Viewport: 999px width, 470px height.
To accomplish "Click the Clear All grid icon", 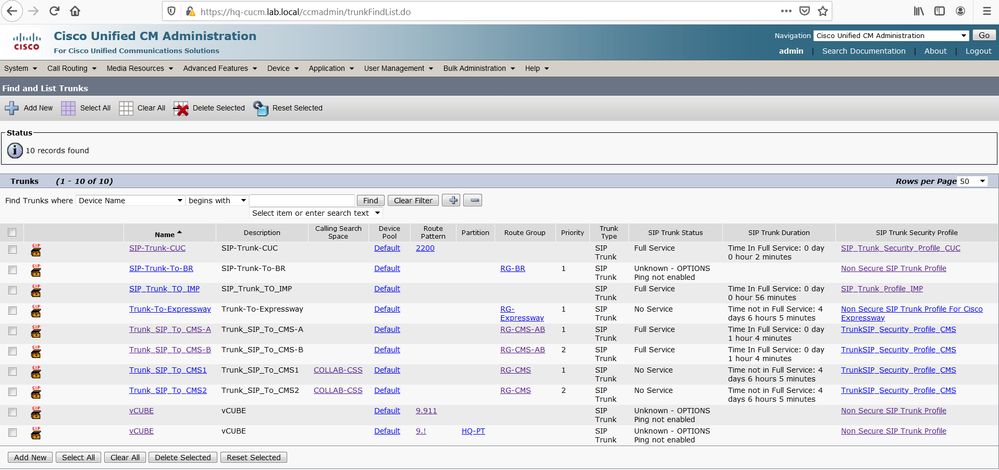I will click(x=126, y=108).
